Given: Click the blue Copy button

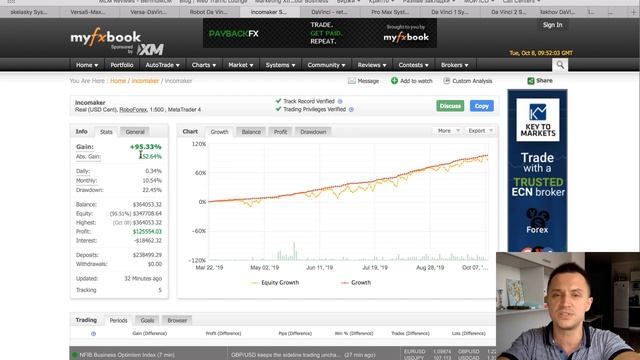Looking at the screenshot, I should (482, 106).
